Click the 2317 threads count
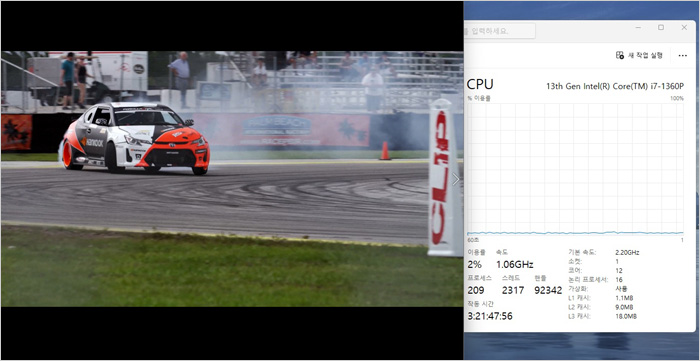Screen dimensions: 700x361 513,290
